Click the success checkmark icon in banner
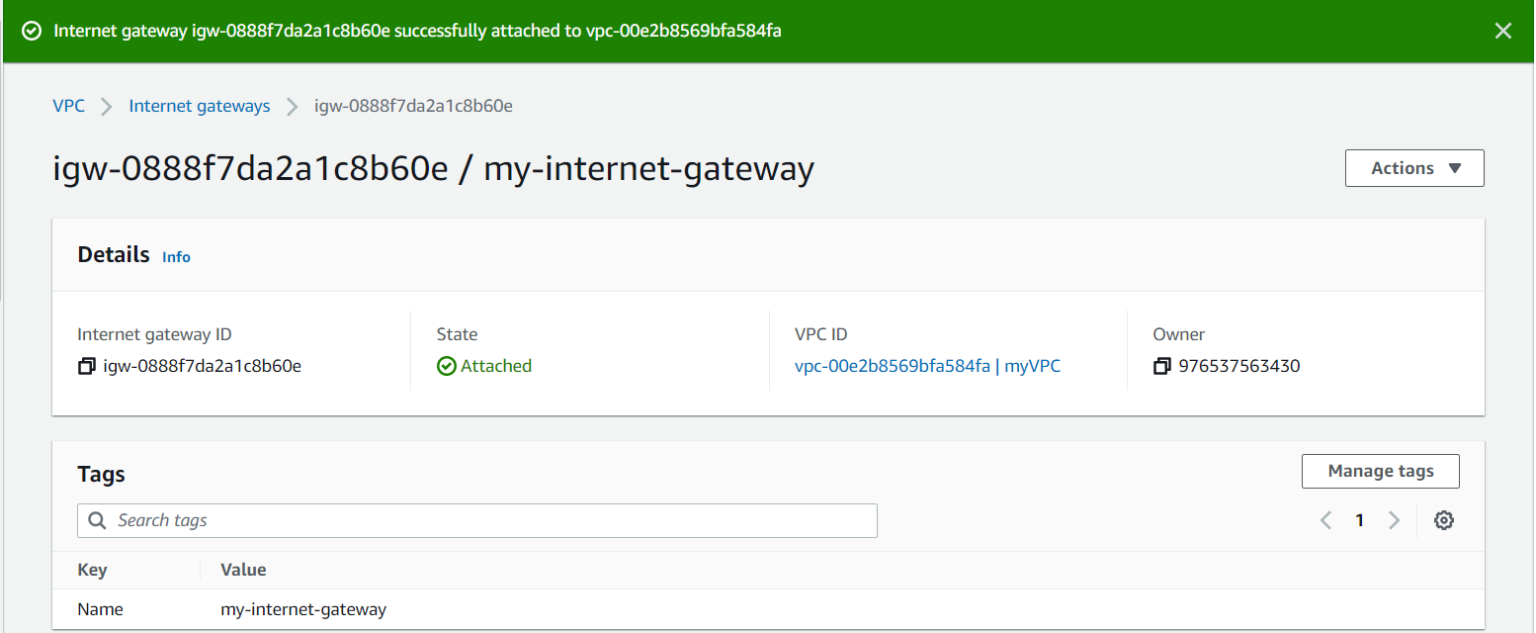The width and height of the screenshot is (1536, 633). point(32,31)
